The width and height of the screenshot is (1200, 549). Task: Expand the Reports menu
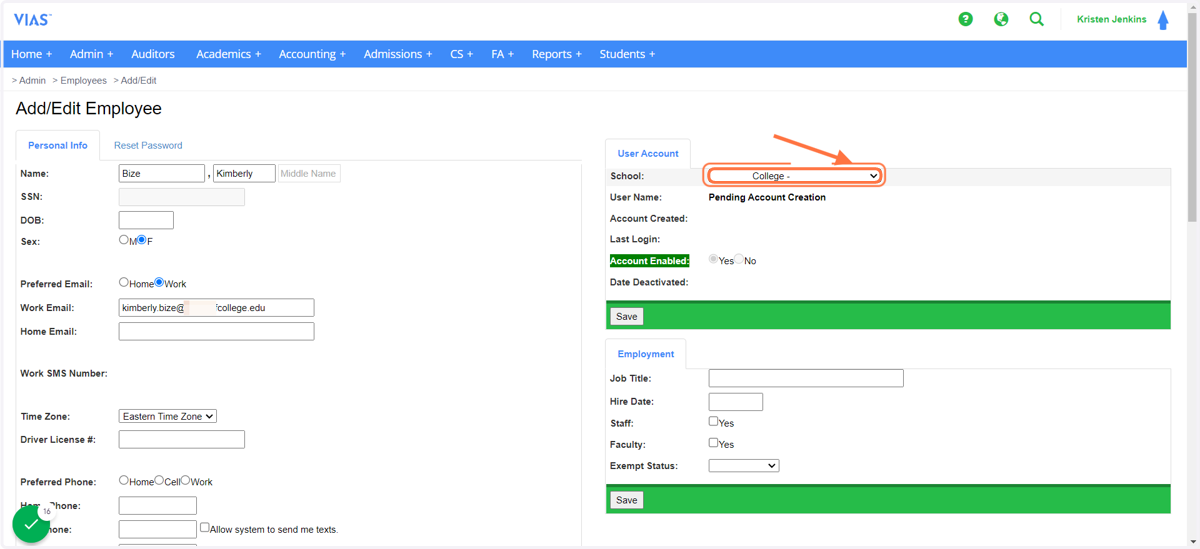click(557, 54)
